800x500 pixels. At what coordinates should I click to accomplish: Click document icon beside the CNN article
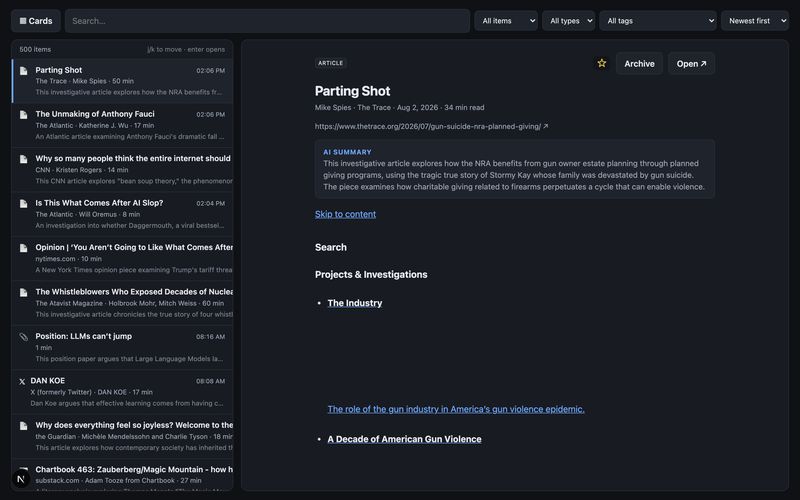(x=23, y=159)
